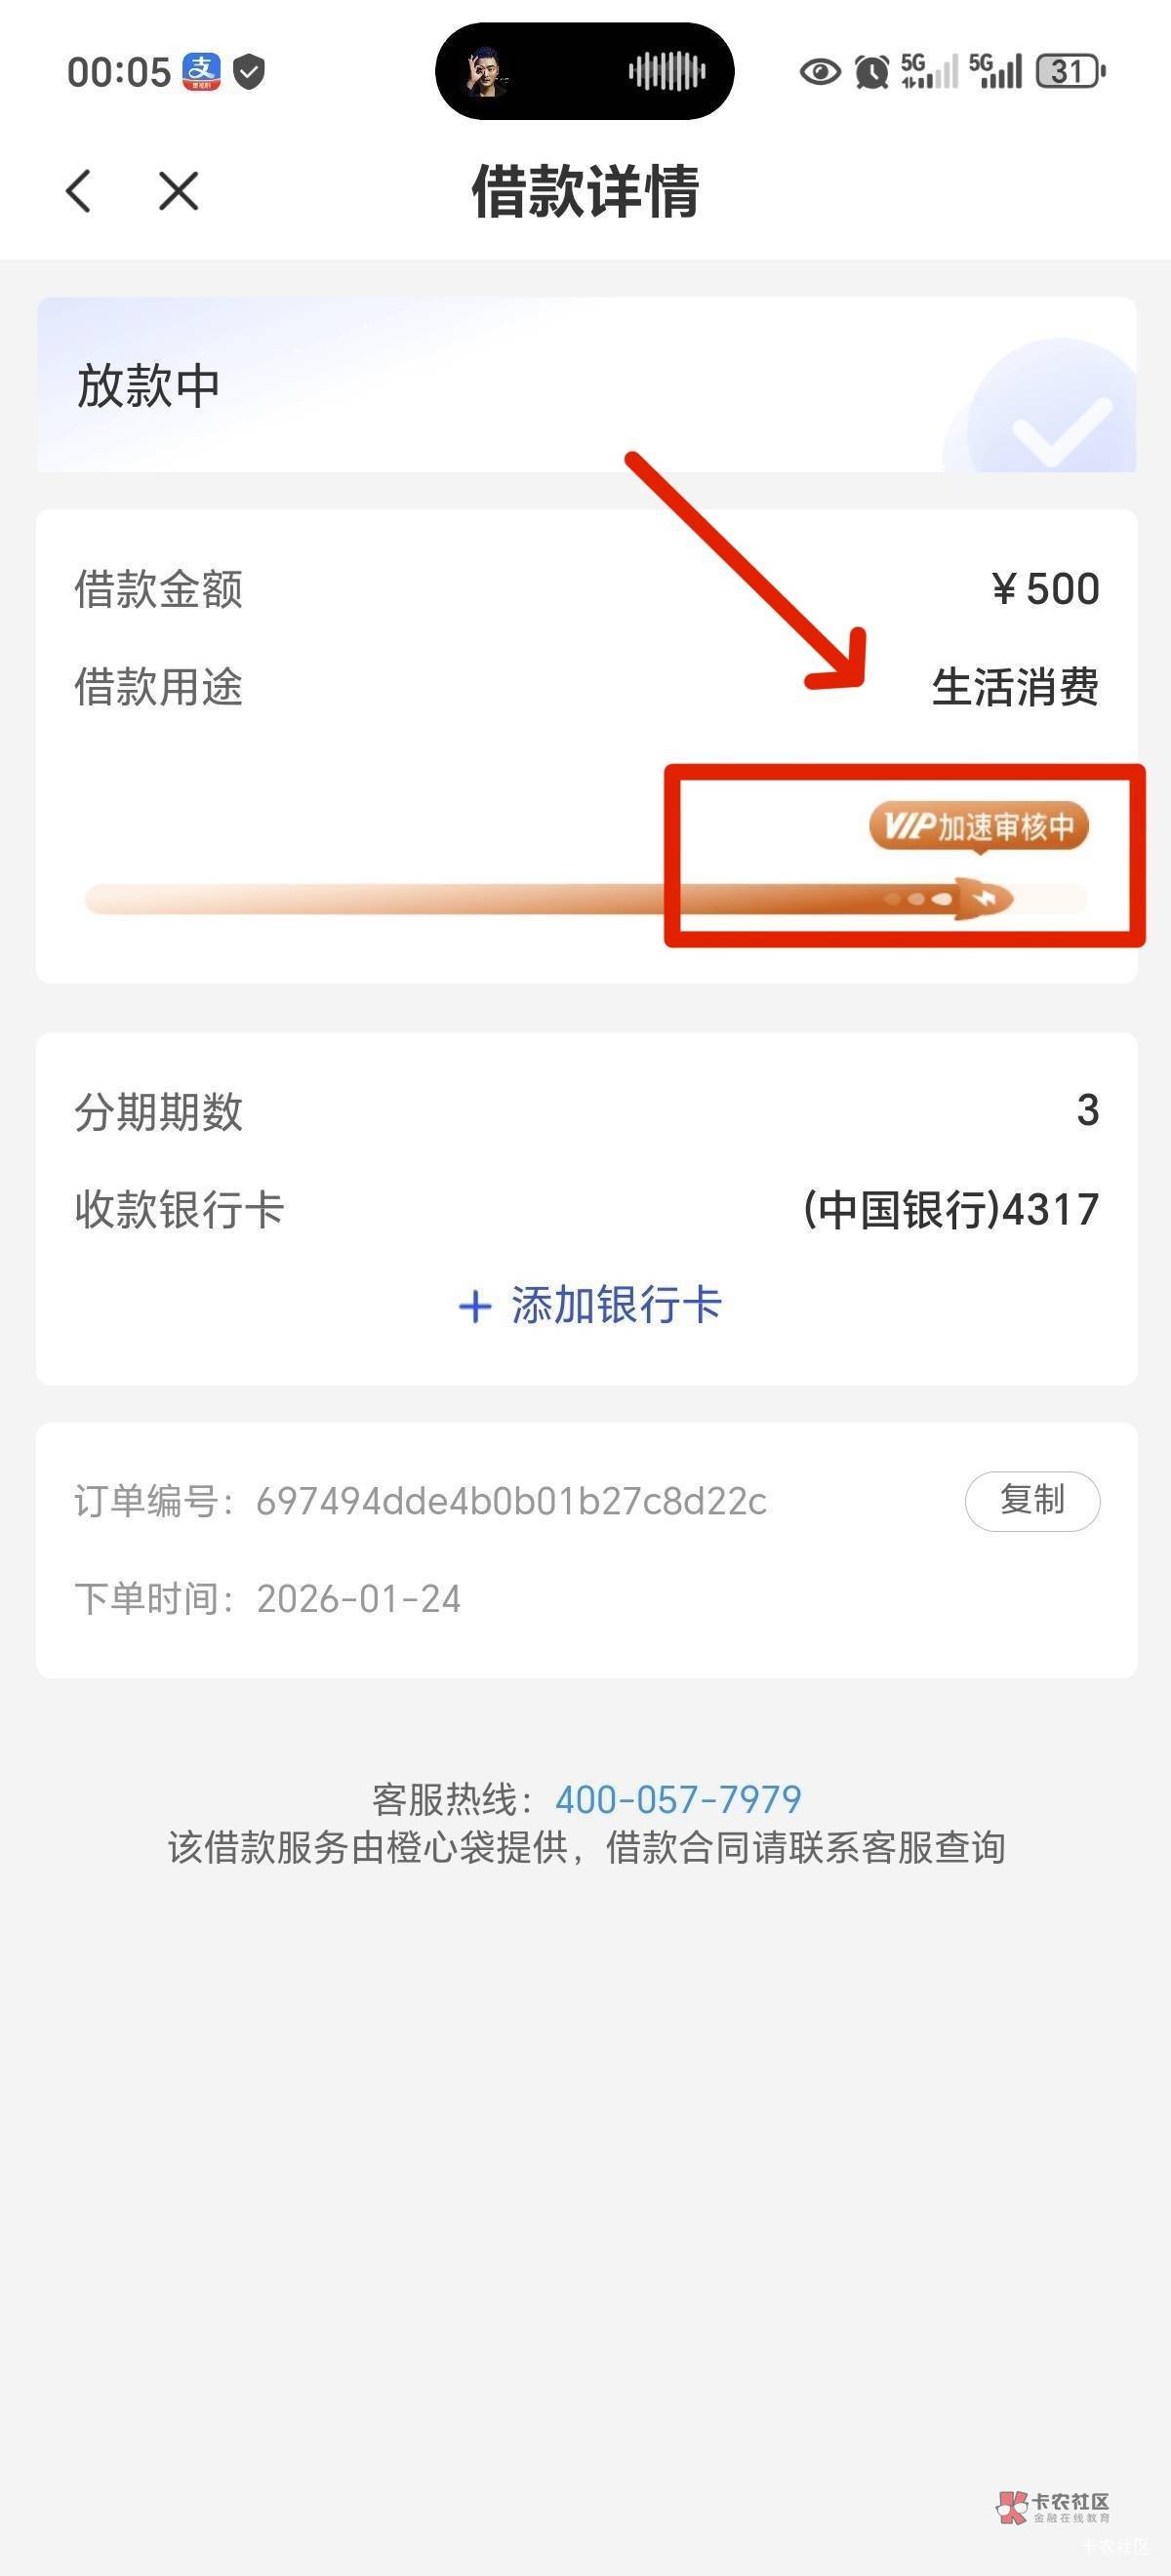The width and height of the screenshot is (1171, 2576).
Task: Click the VIP加速审核中 badge
Action: 979,827
